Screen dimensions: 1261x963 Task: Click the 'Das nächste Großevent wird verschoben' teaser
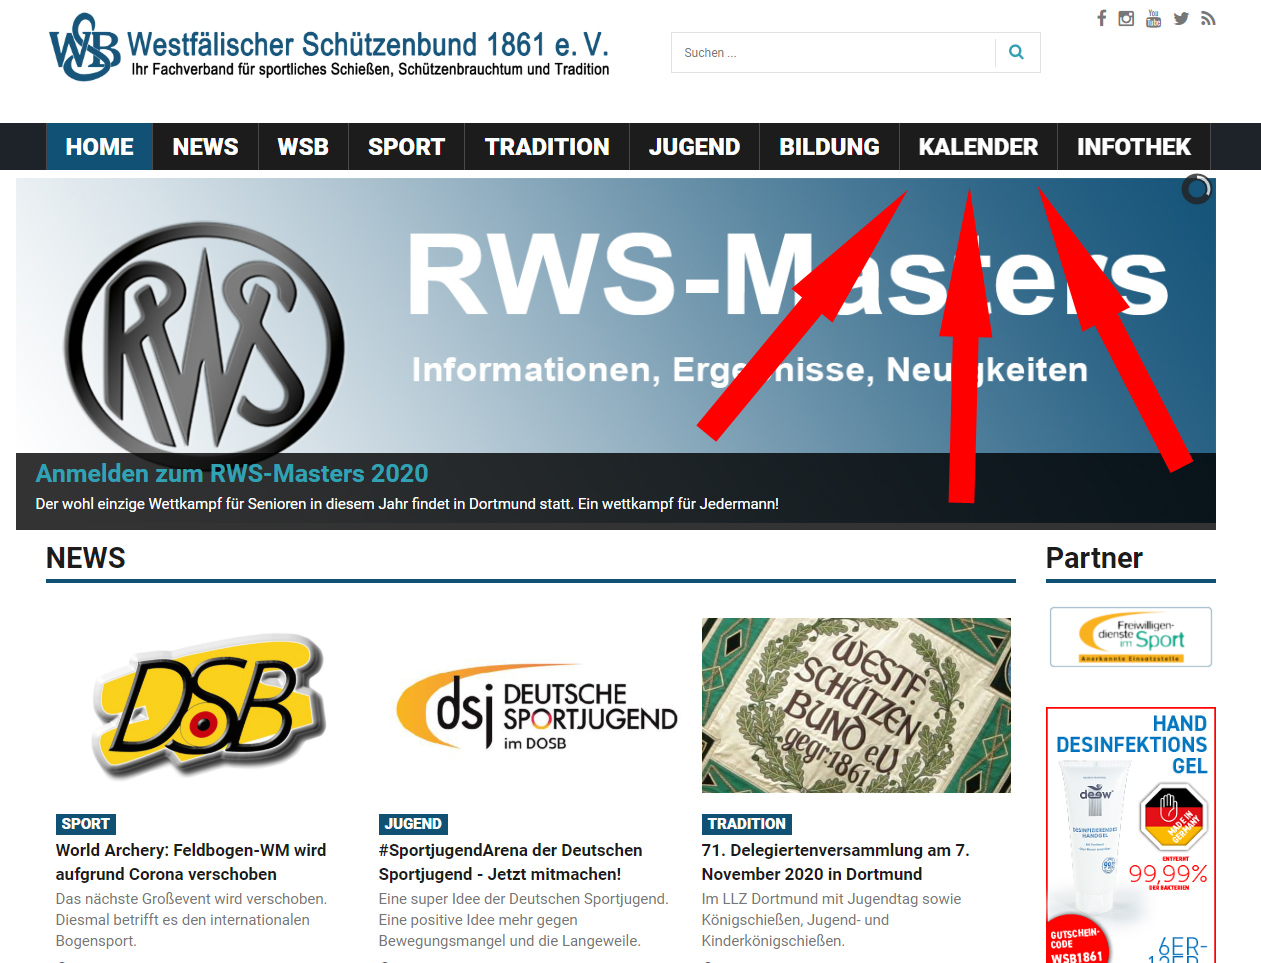(191, 920)
